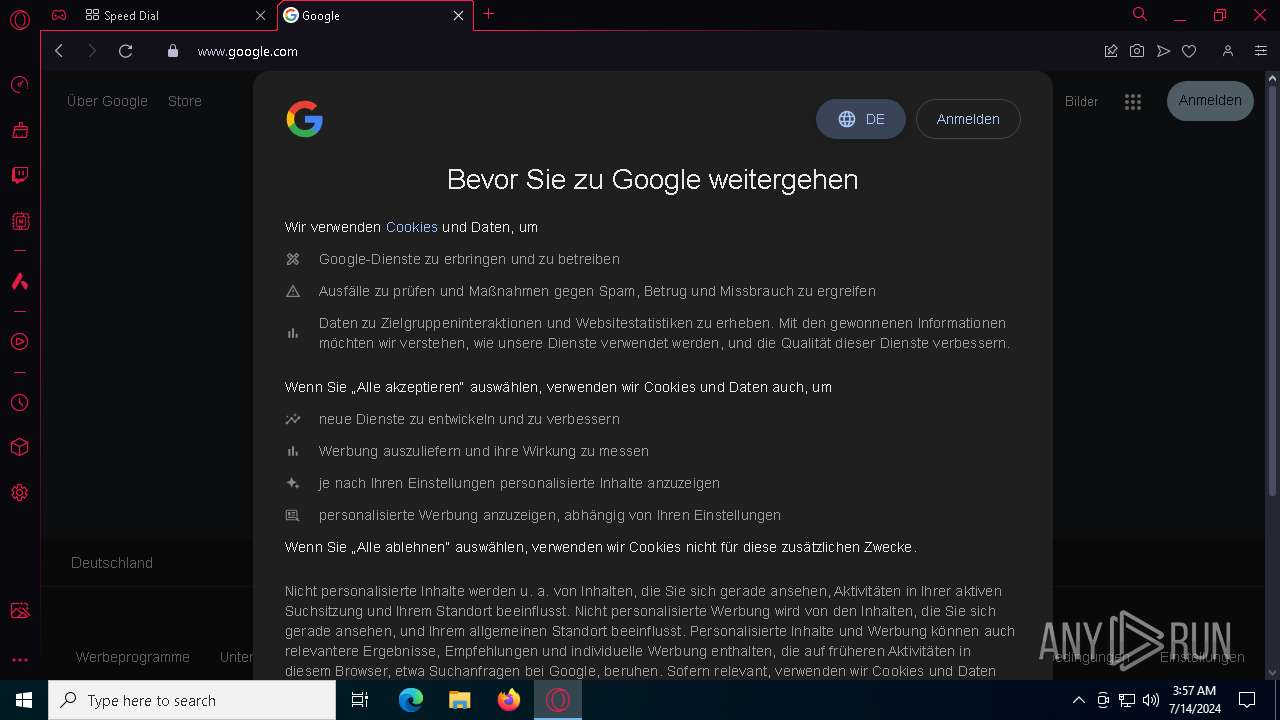Image resolution: width=1280 pixels, height=720 pixels.
Task: Click the Type here to search box
Action: pyautogui.click(x=192, y=700)
